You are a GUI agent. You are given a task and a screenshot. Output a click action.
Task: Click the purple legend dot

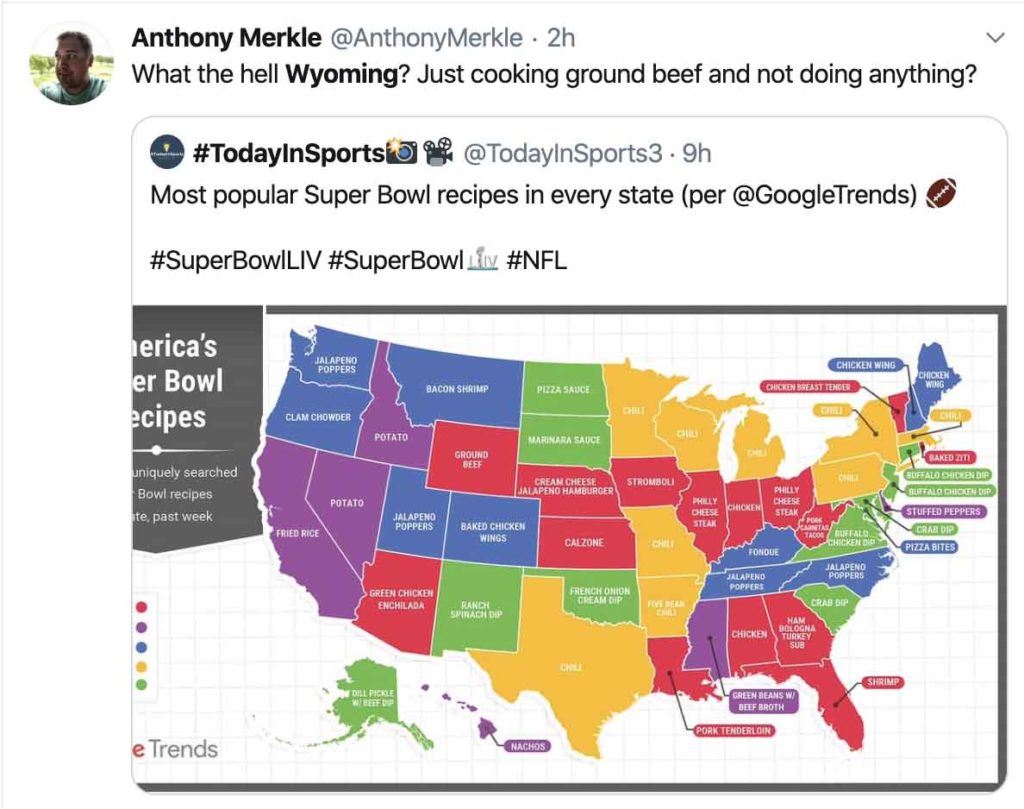[x=141, y=627]
